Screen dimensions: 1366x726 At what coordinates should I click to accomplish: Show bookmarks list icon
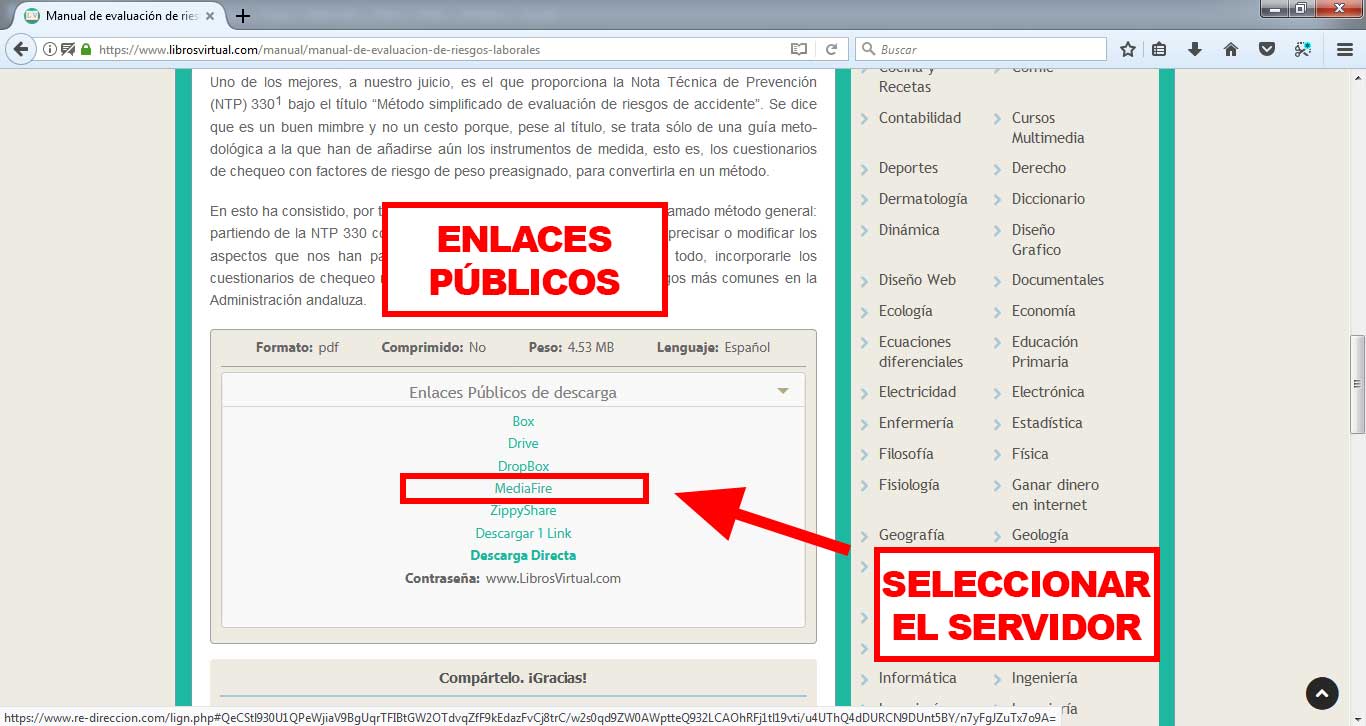[1159, 49]
